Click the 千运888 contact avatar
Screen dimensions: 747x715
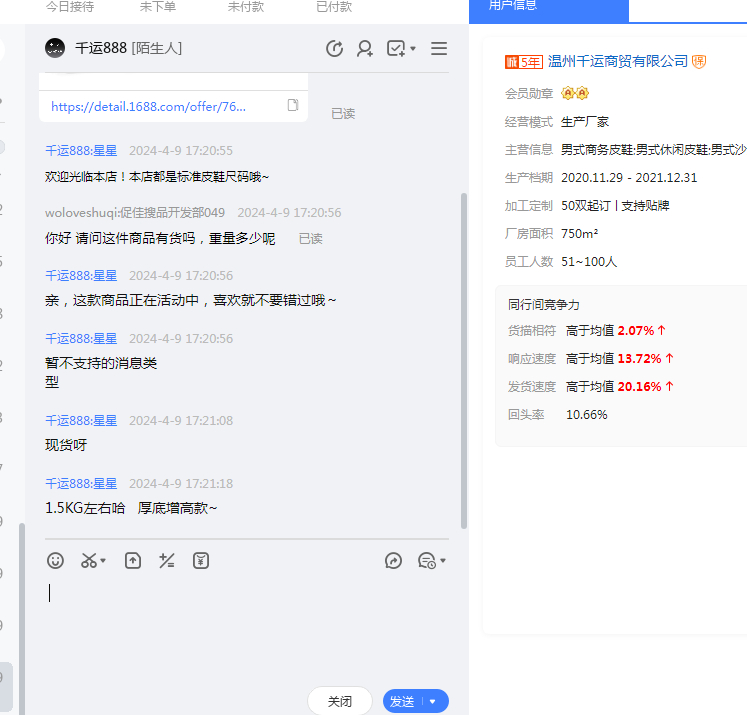pyautogui.click(x=56, y=48)
